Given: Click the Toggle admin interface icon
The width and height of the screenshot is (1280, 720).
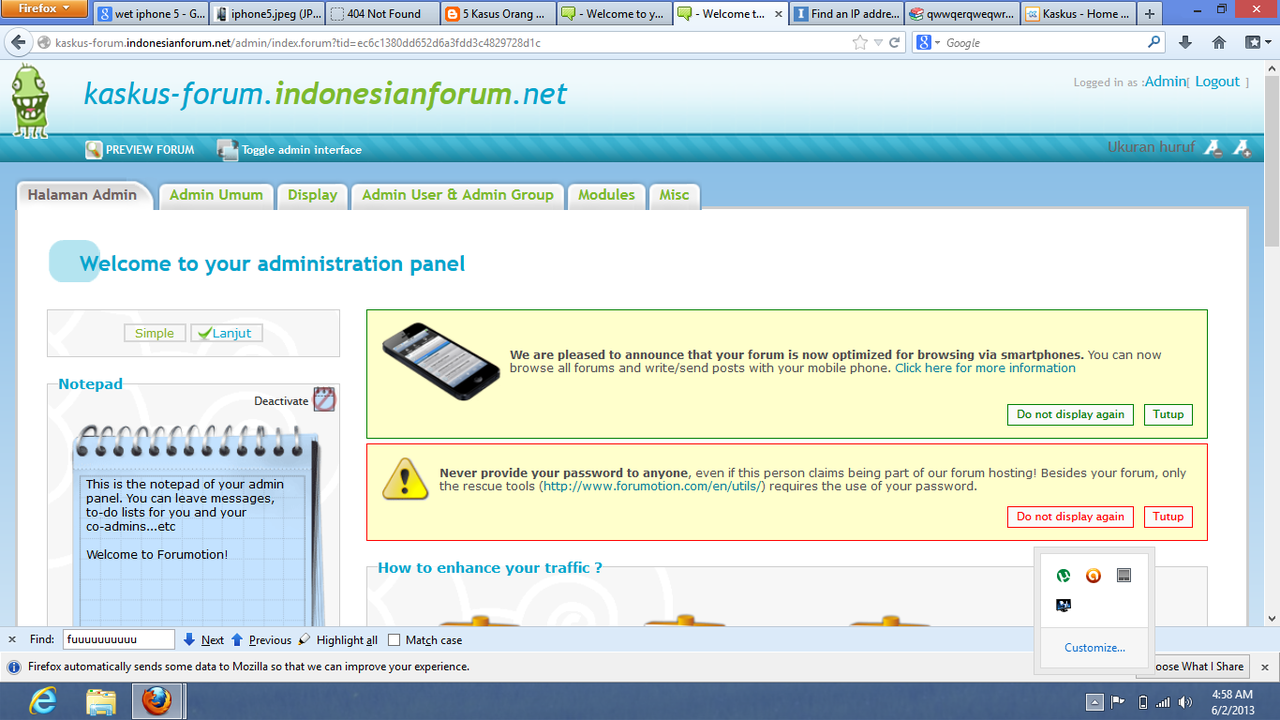Looking at the screenshot, I should click(228, 150).
